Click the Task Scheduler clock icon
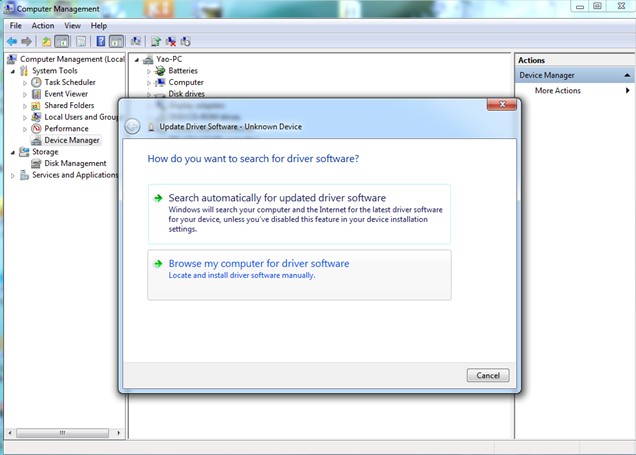Viewport: 636px width, 455px height. point(37,82)
